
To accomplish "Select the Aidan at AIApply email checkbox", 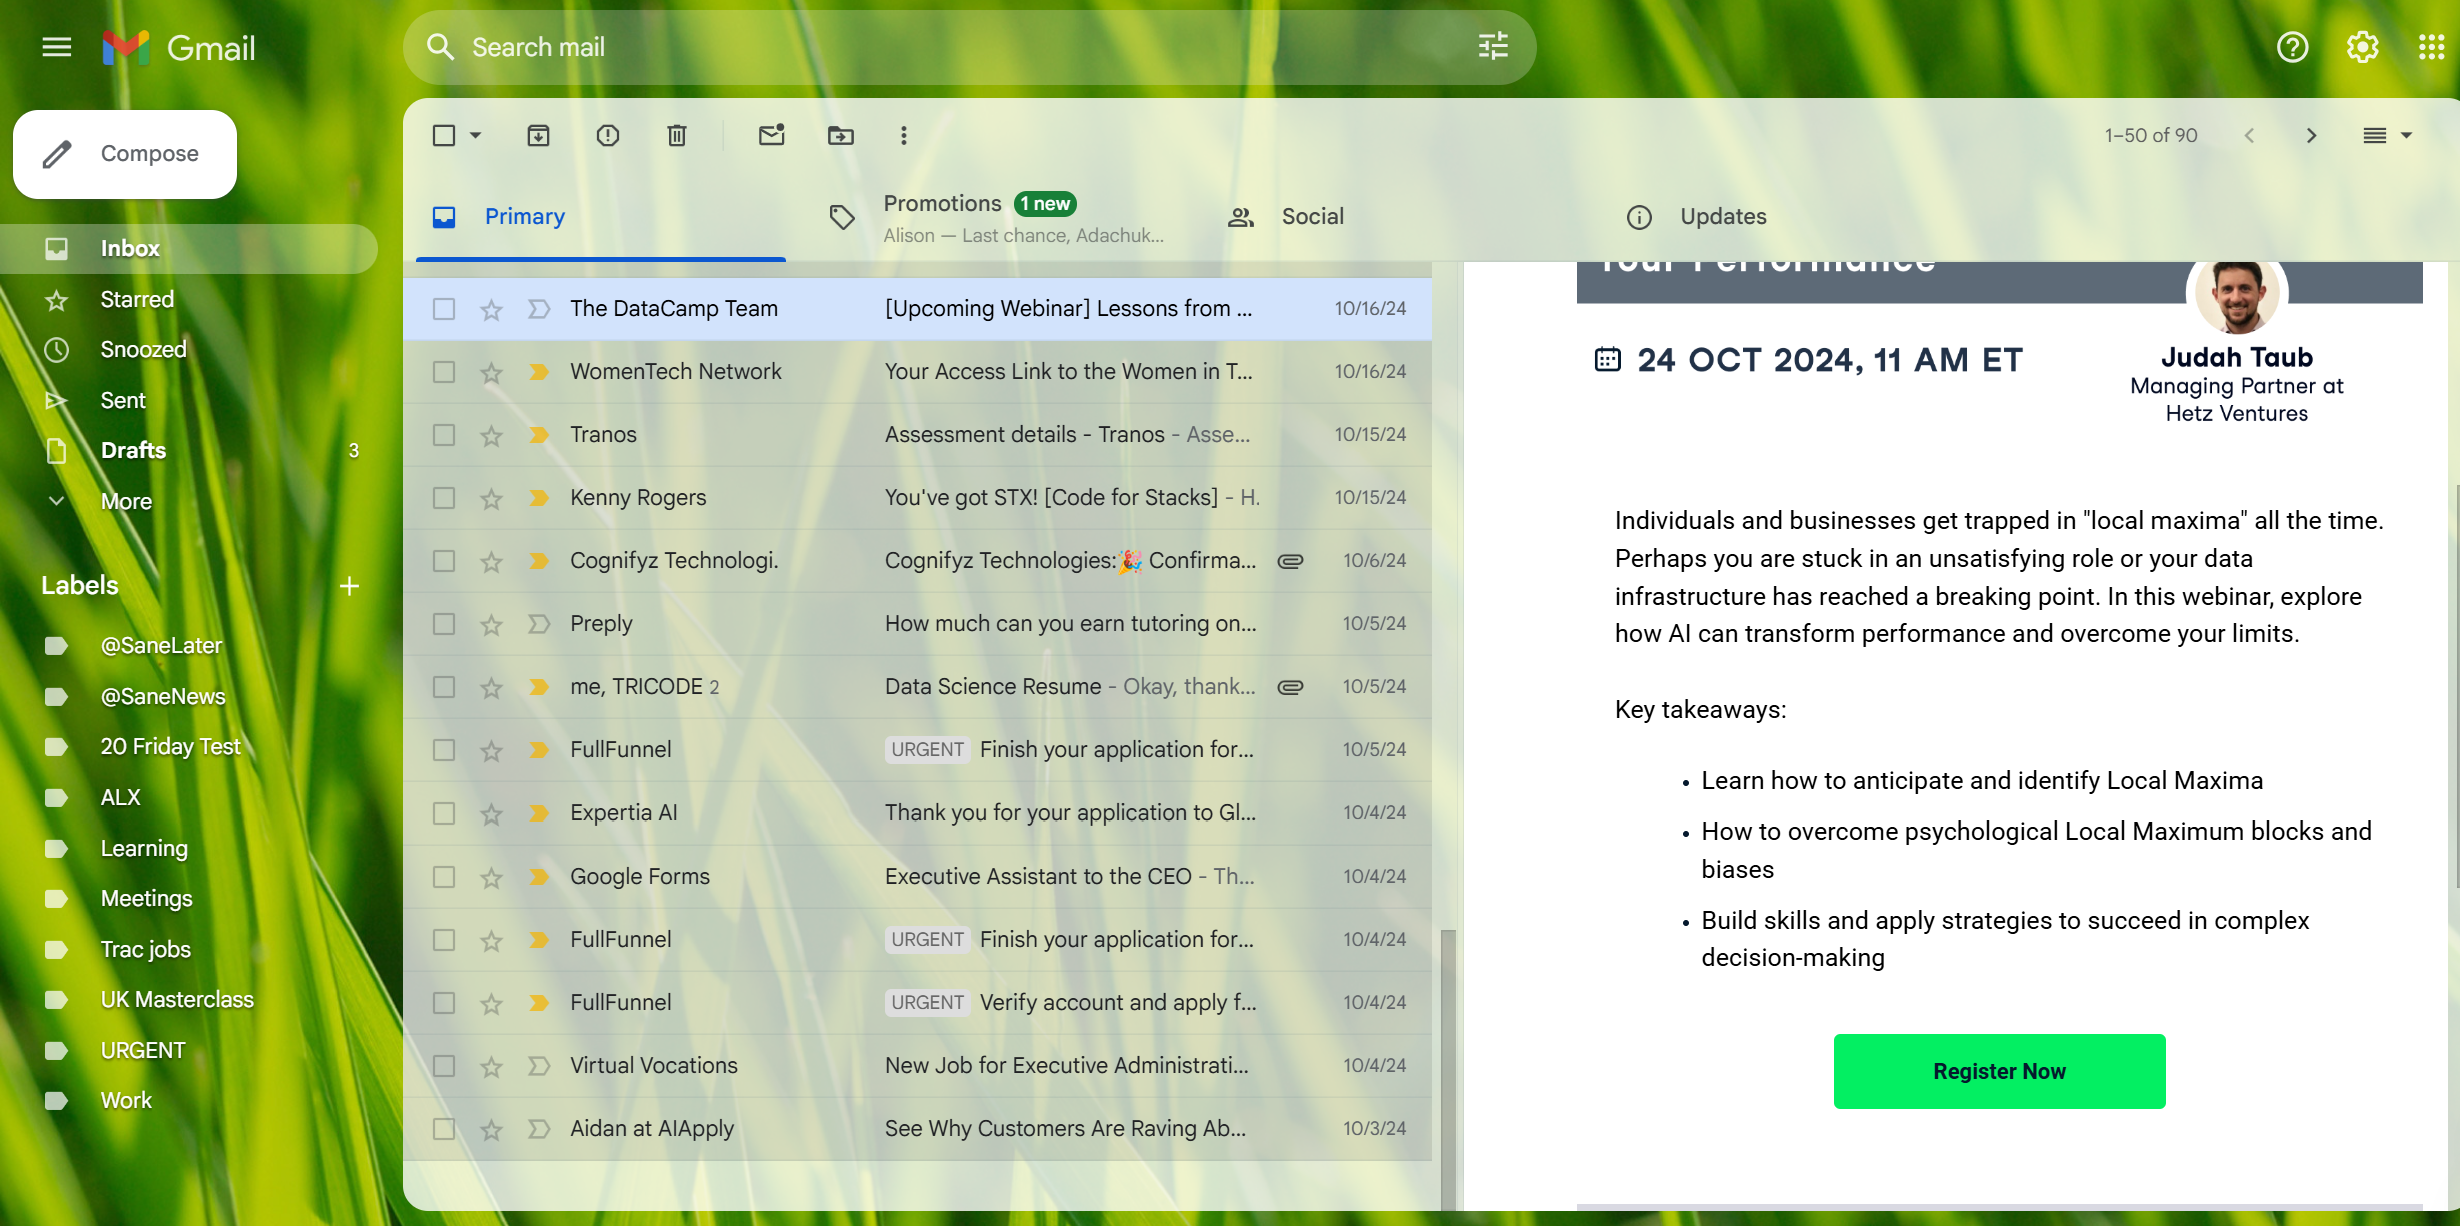I will tap(444, 1129).
